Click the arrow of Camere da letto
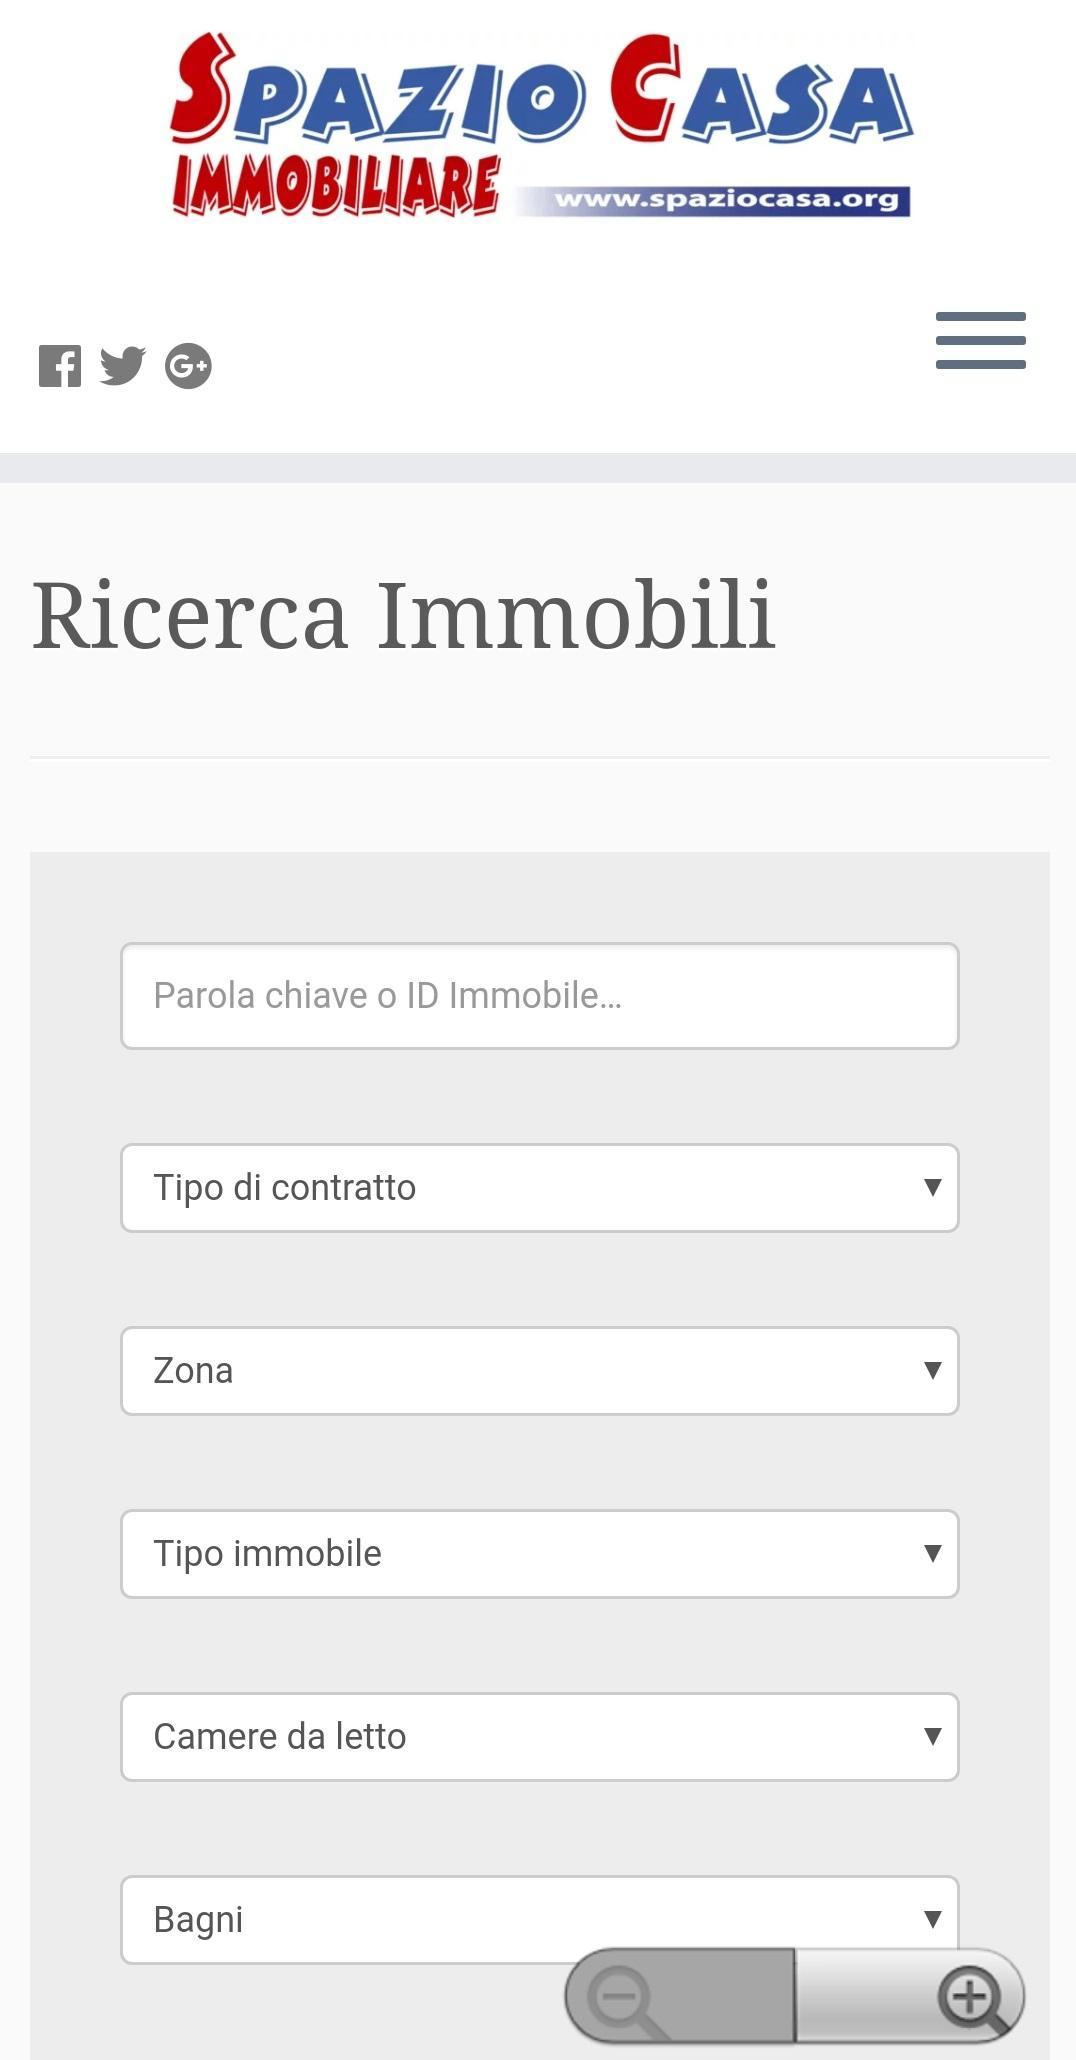The height and width of the screenshot is (2060, 1076). [932, 1737]
